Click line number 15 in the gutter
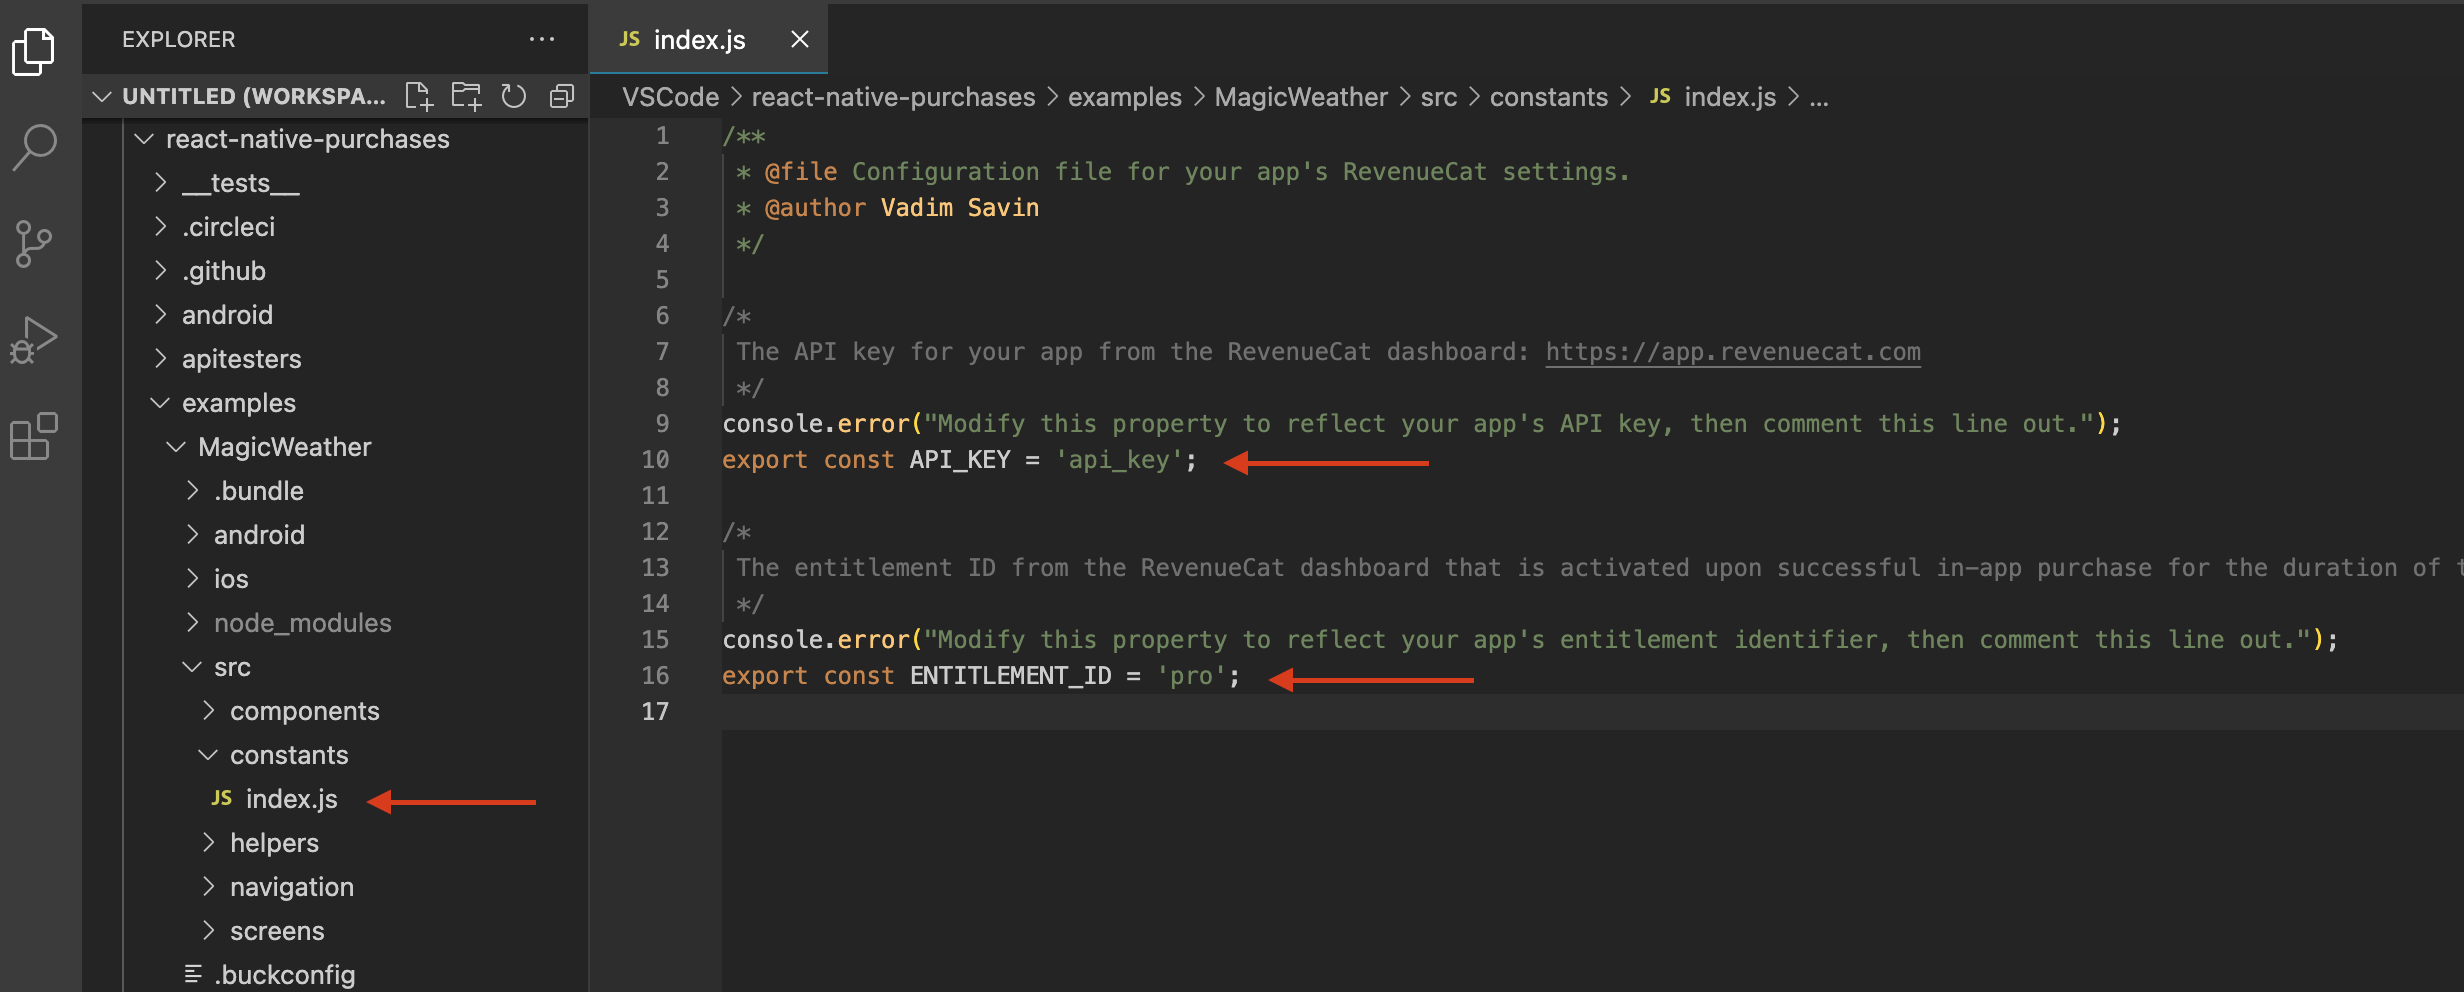 point(655,640)
